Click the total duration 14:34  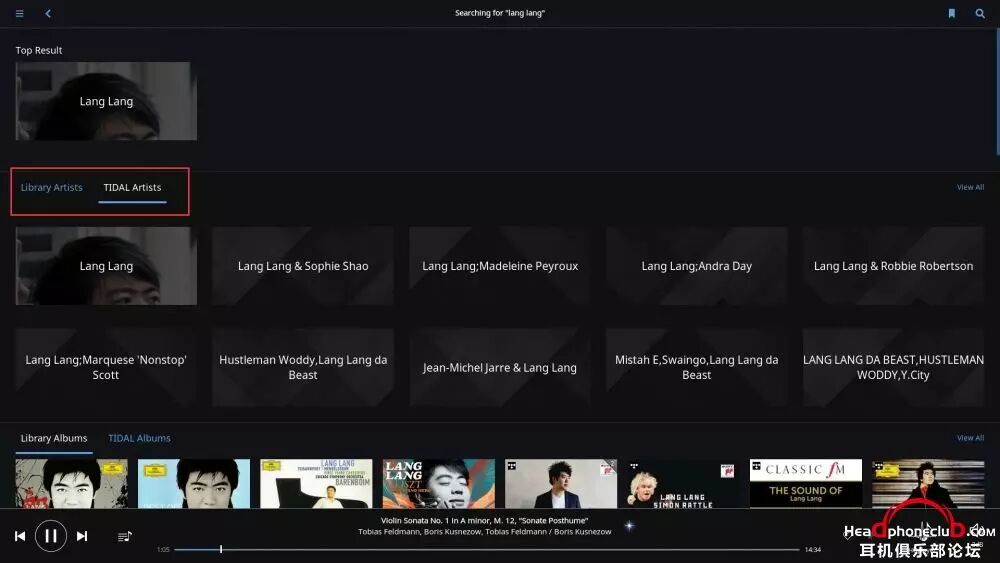pos(812,550)
